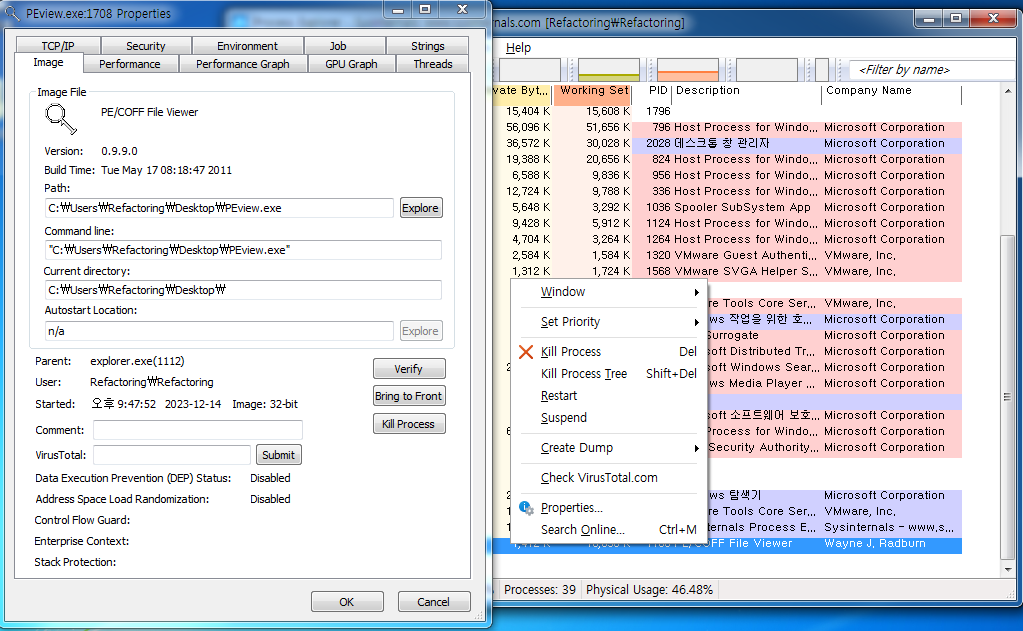Click OK in the Properties dialog

(347, 602)
